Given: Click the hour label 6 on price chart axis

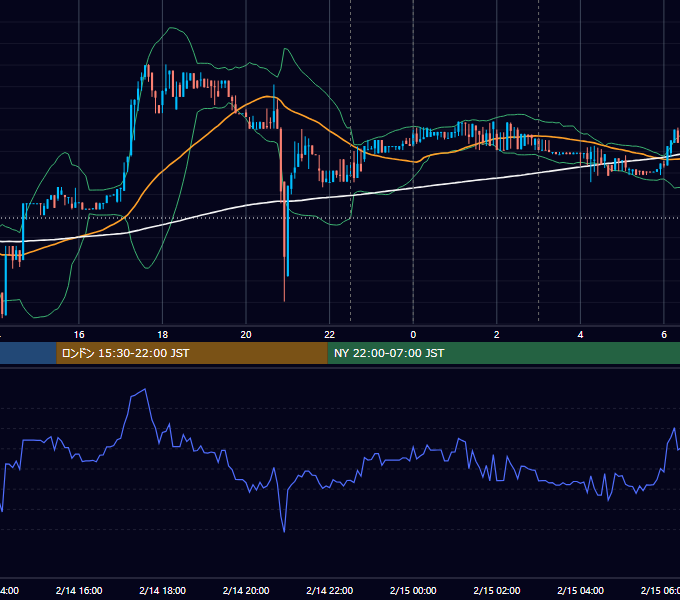Looking at the screenshot, I should click(664, 335).
